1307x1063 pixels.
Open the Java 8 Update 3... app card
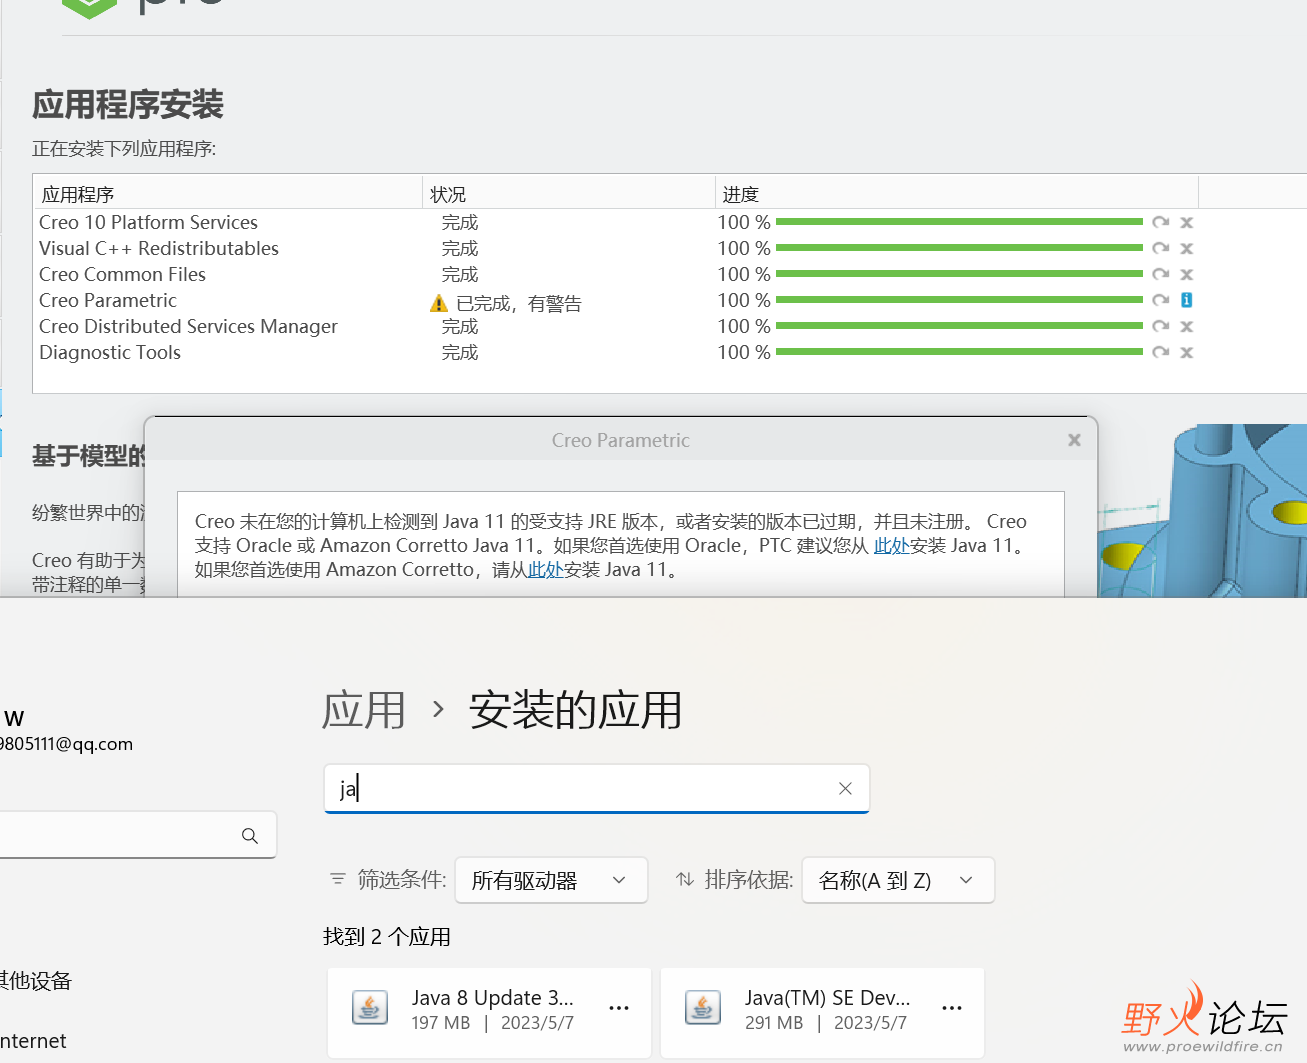click(489, 1013)
